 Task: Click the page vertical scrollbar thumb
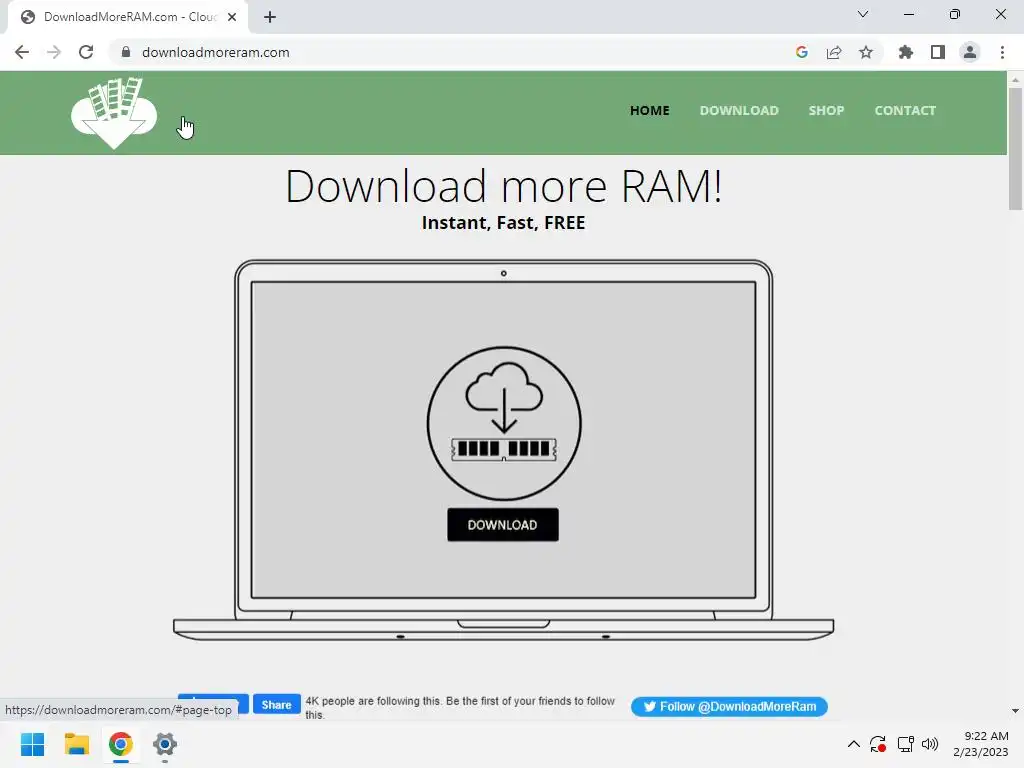point(1015,149)
